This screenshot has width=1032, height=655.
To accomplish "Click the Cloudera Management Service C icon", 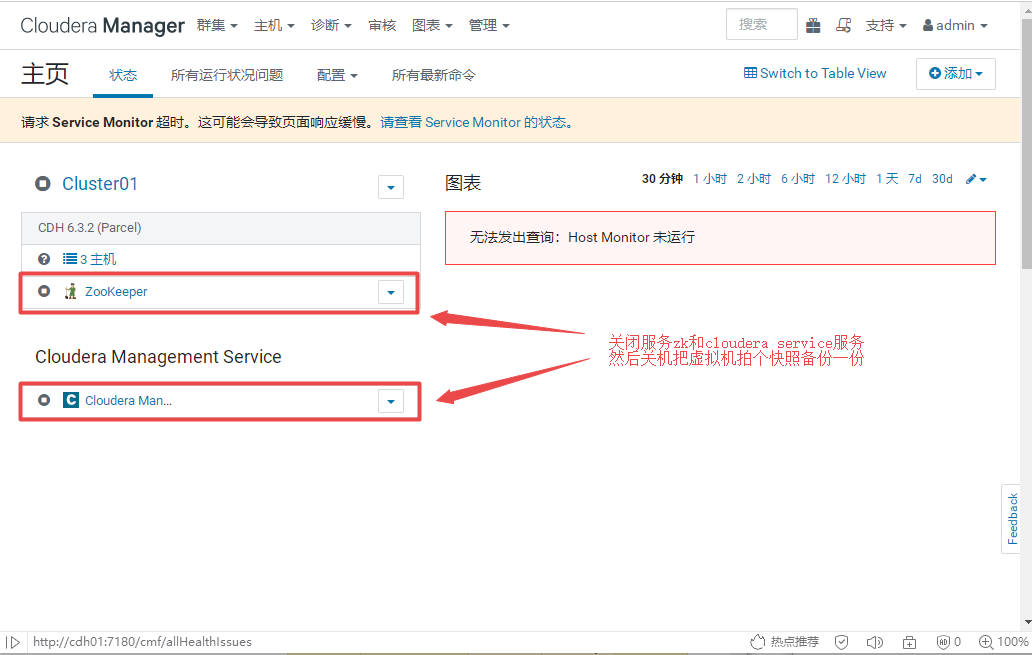I will 70,400.
